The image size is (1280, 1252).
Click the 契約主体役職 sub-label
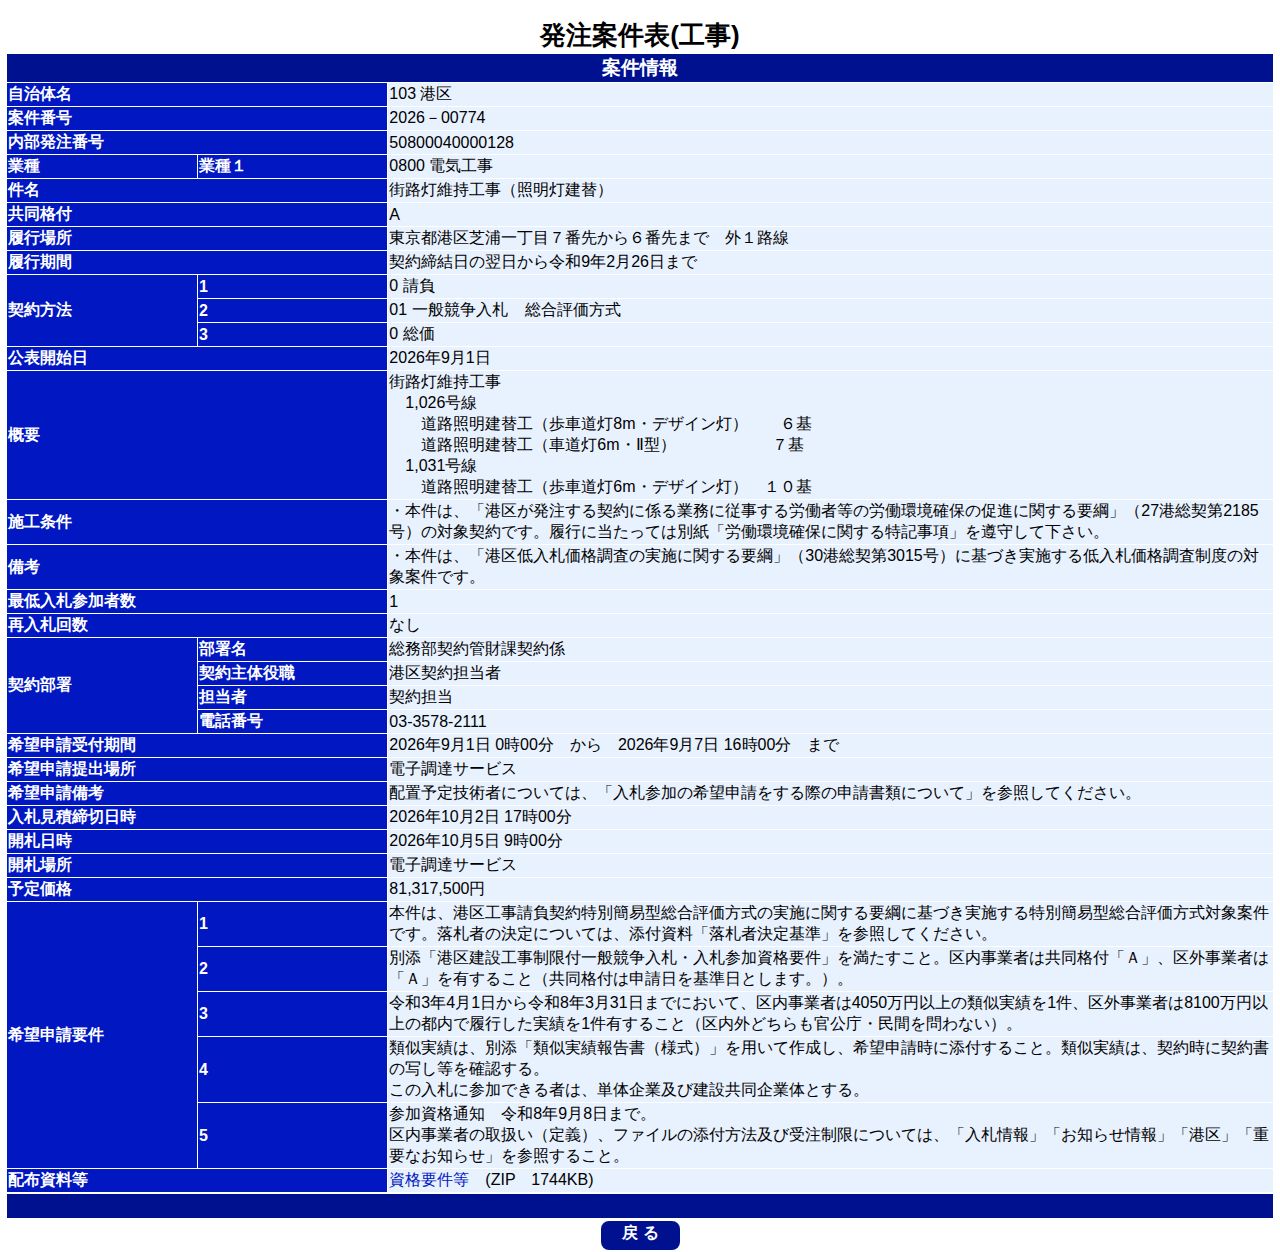click(x=247, y=673)
